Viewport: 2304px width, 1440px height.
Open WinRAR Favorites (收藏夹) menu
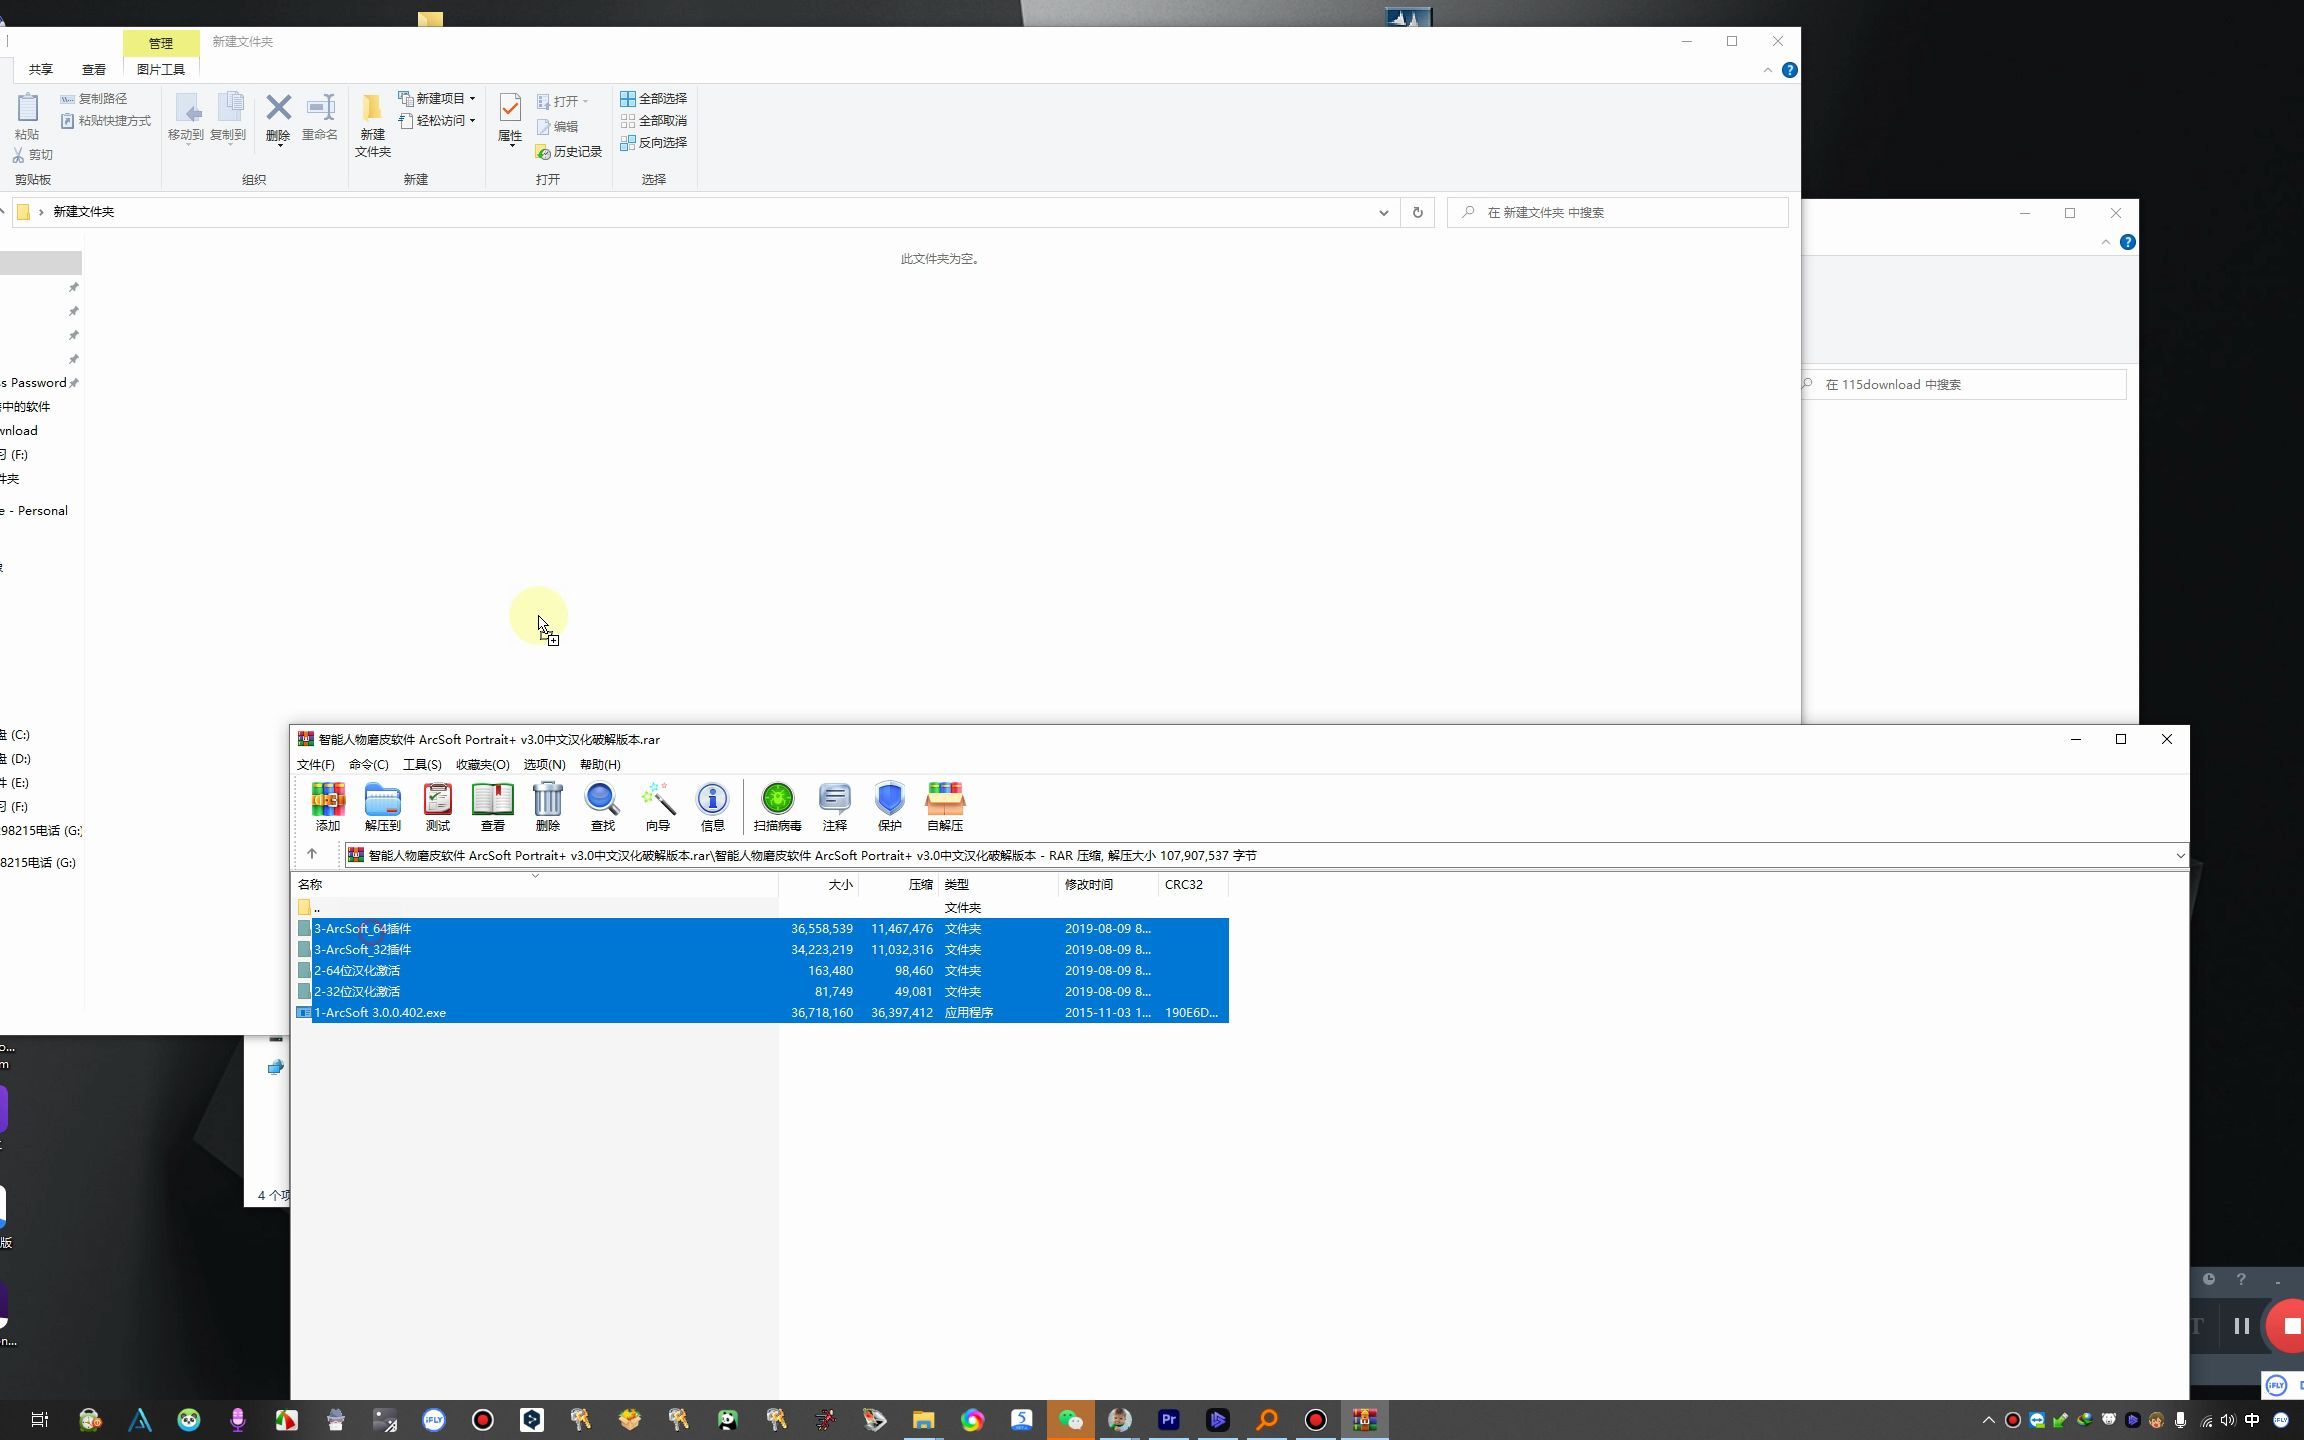tap(482, 764)
